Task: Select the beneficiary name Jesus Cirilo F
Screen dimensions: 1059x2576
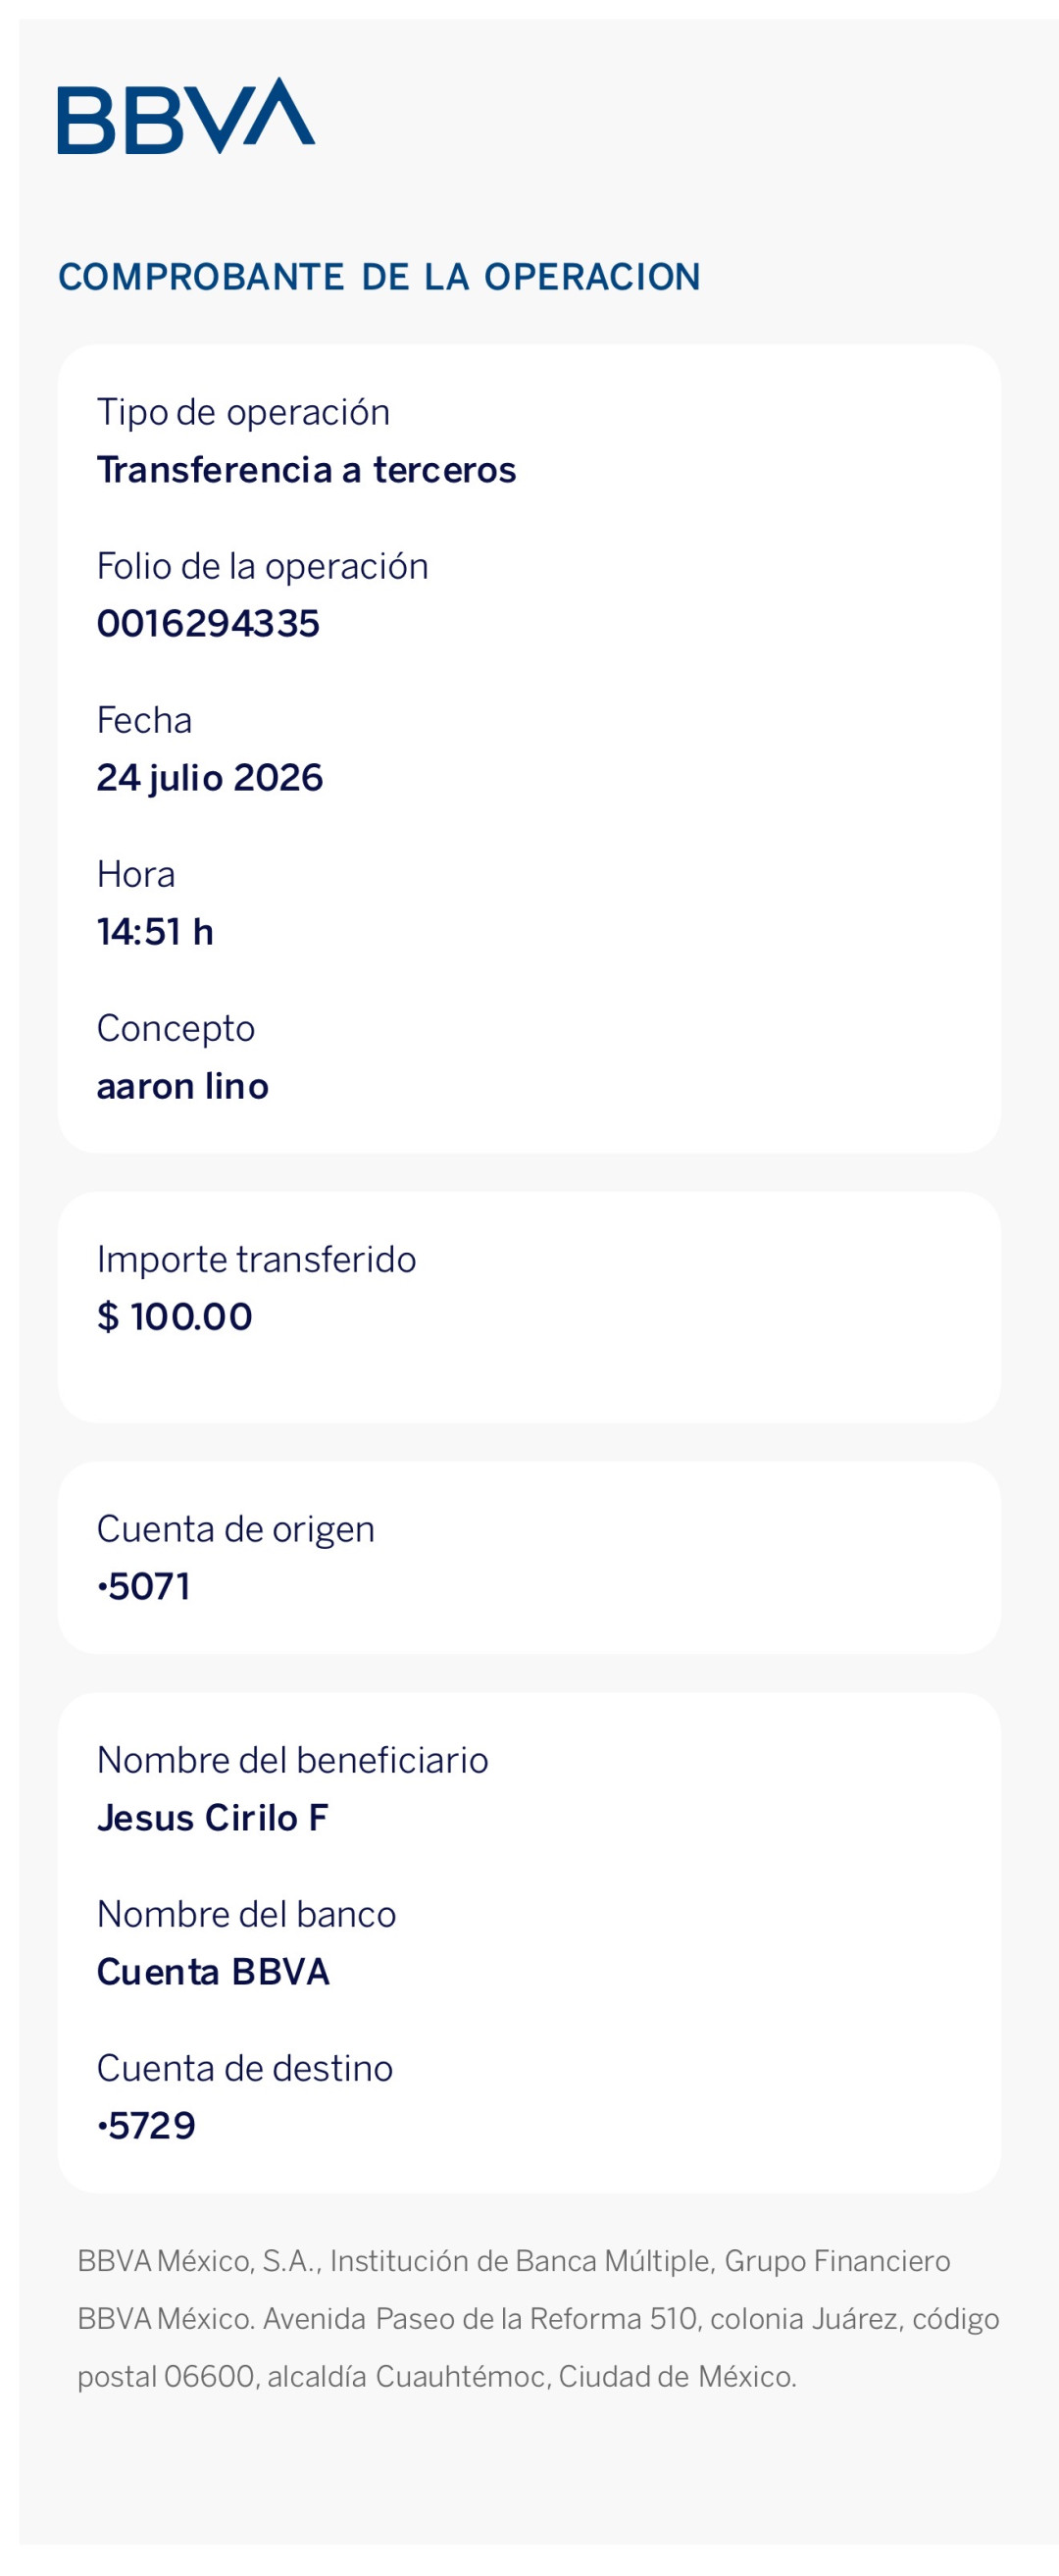Action: 213,1818
